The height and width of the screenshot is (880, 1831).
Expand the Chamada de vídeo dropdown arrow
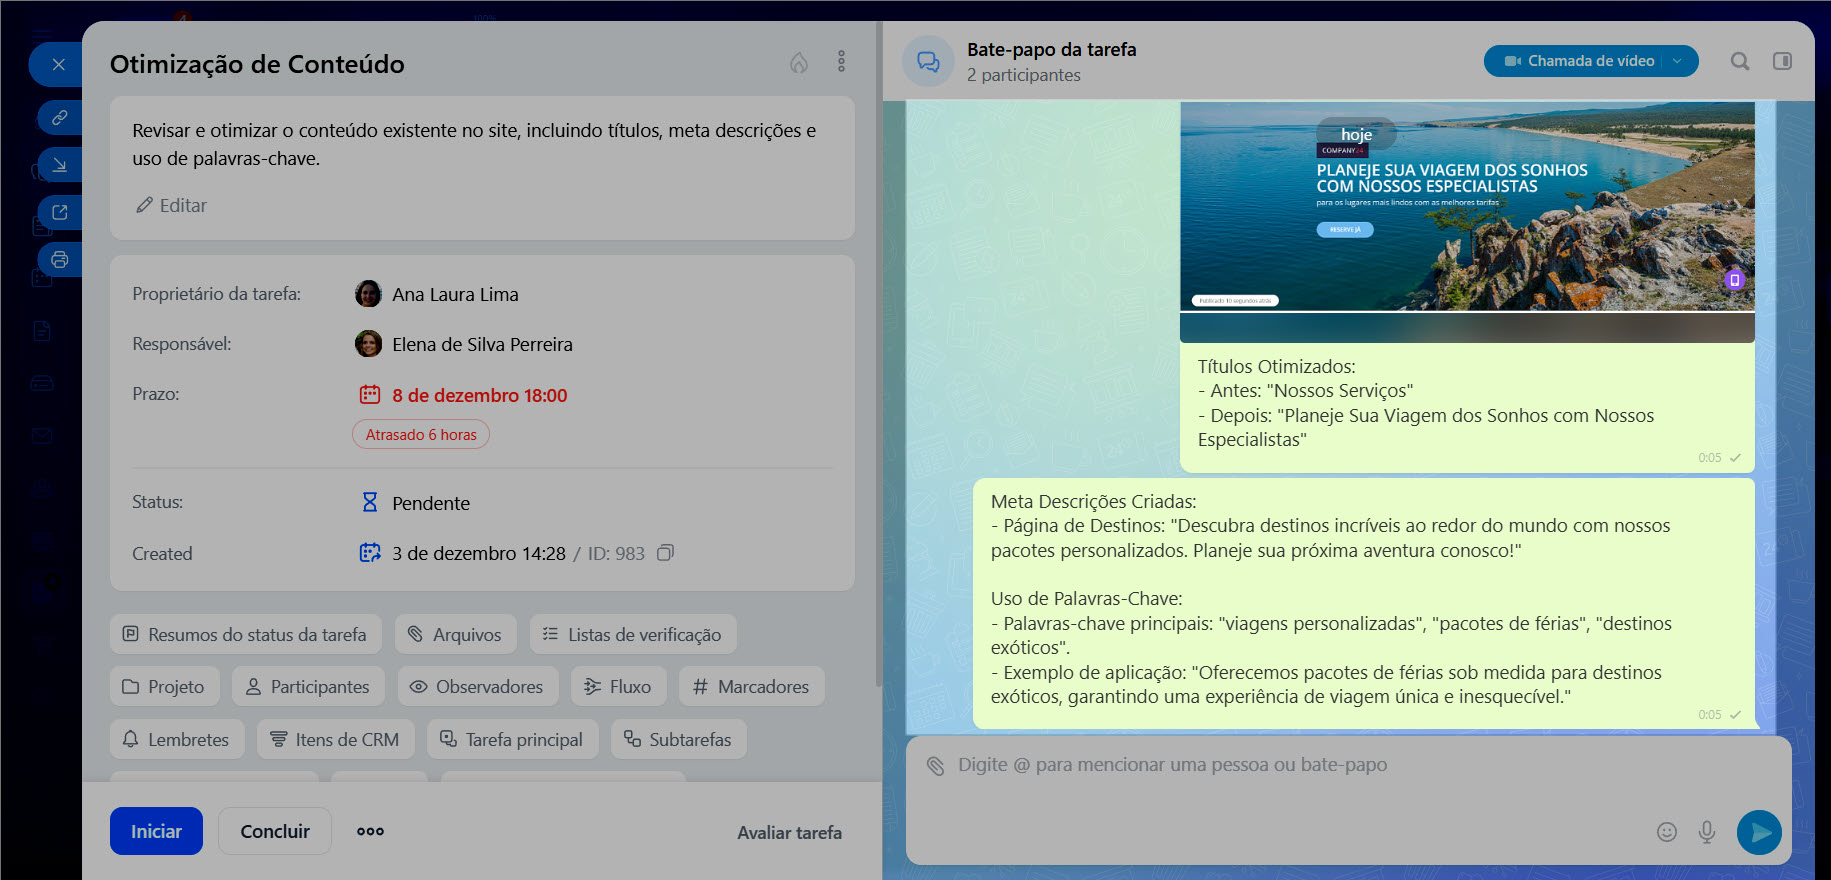tap(1678, 61)
